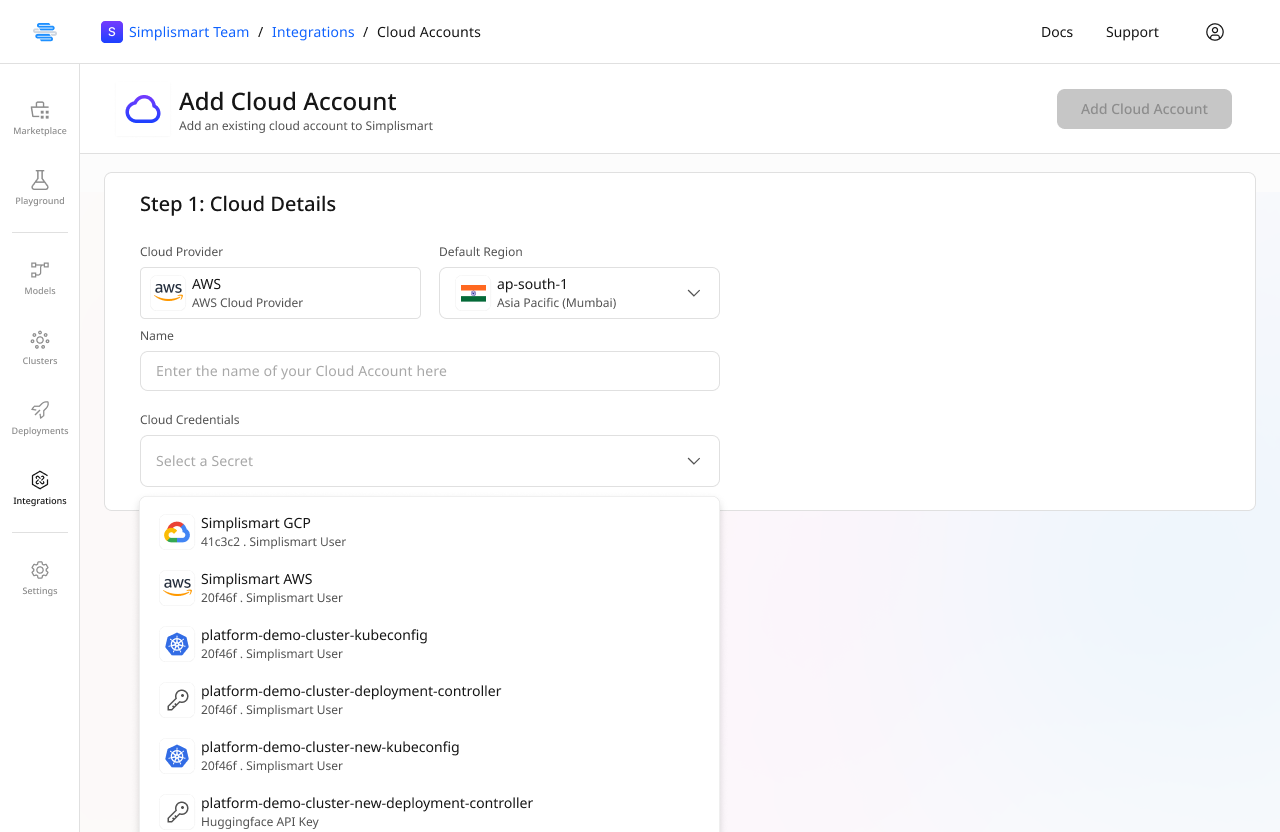Choose platform-demo-cluster-deployment-controller option

point(430,700)
